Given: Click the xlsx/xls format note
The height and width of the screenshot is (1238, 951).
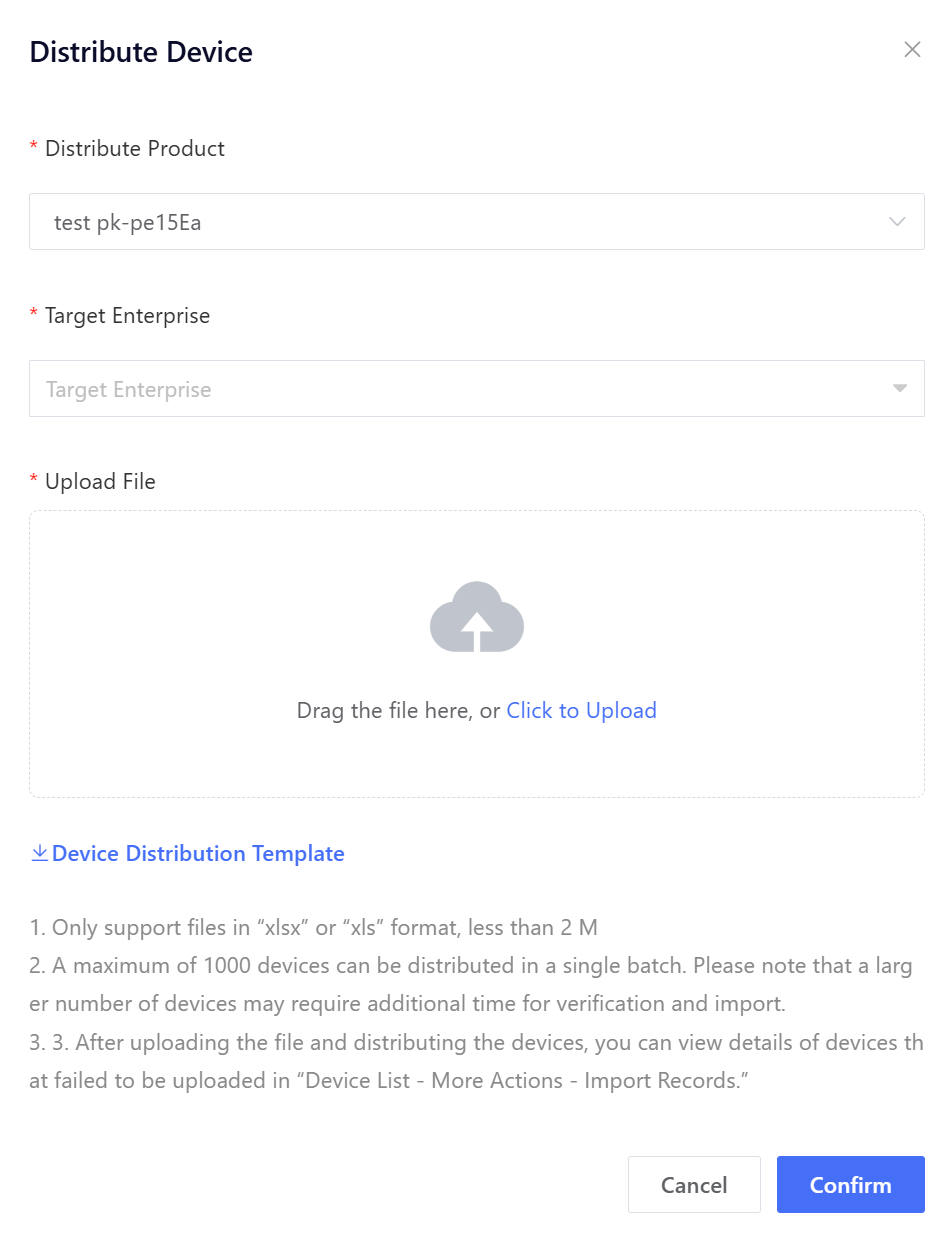Looking at the screenshot, I should point(314,928).
